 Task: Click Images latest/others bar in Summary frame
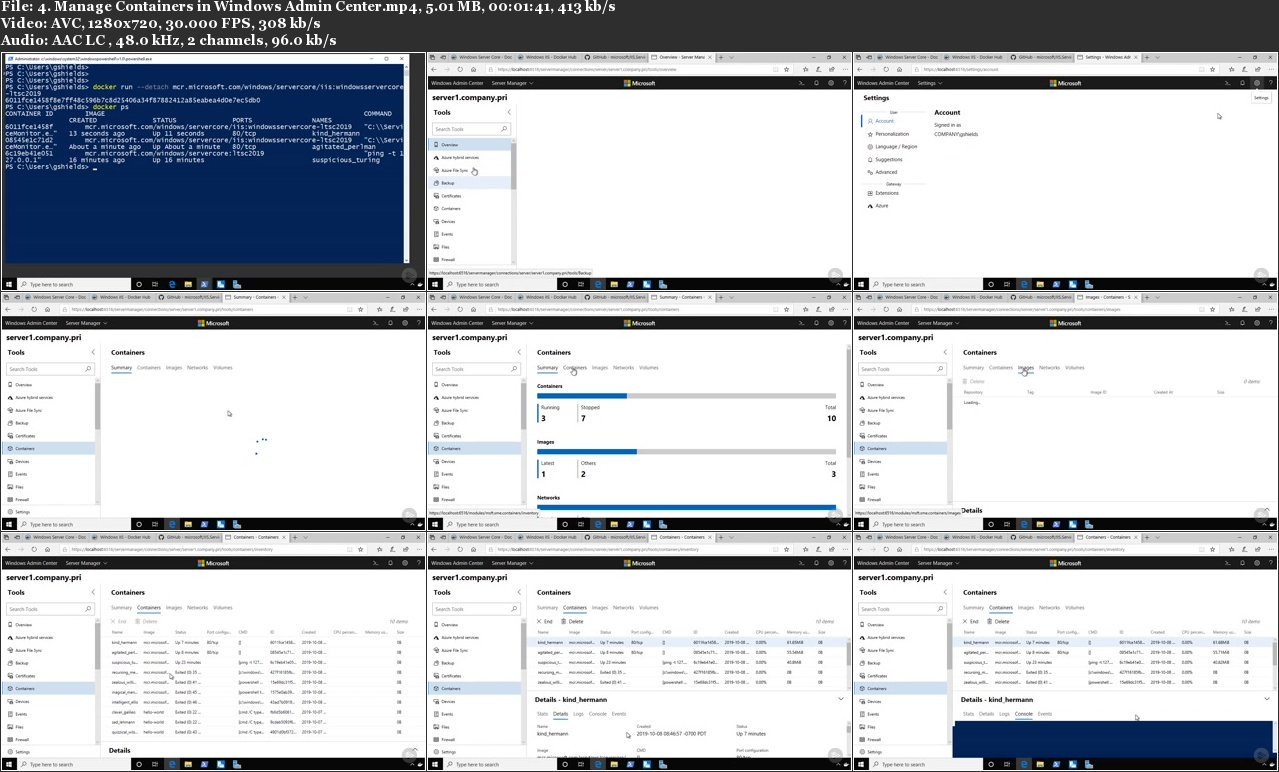pyautogui.click(x=687, y=451)
